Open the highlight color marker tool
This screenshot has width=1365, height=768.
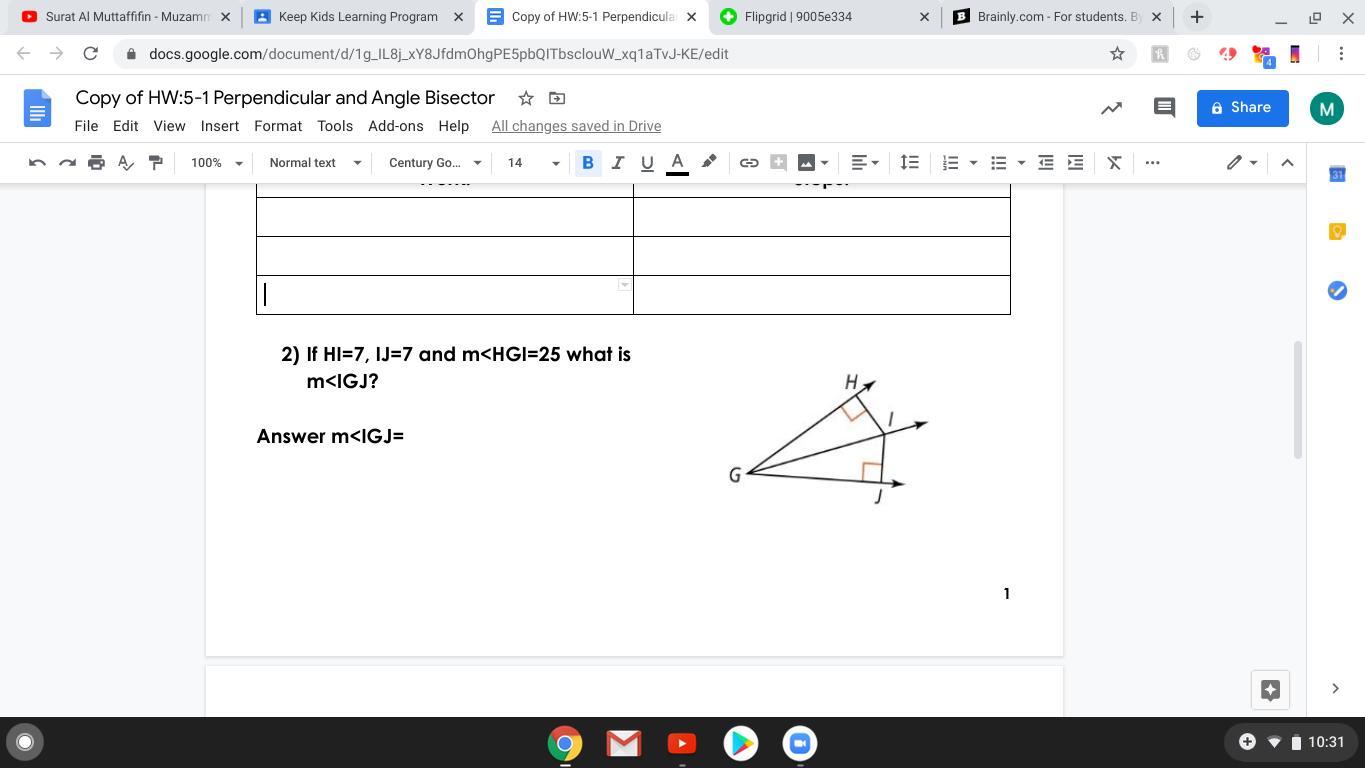click(709, 163)
